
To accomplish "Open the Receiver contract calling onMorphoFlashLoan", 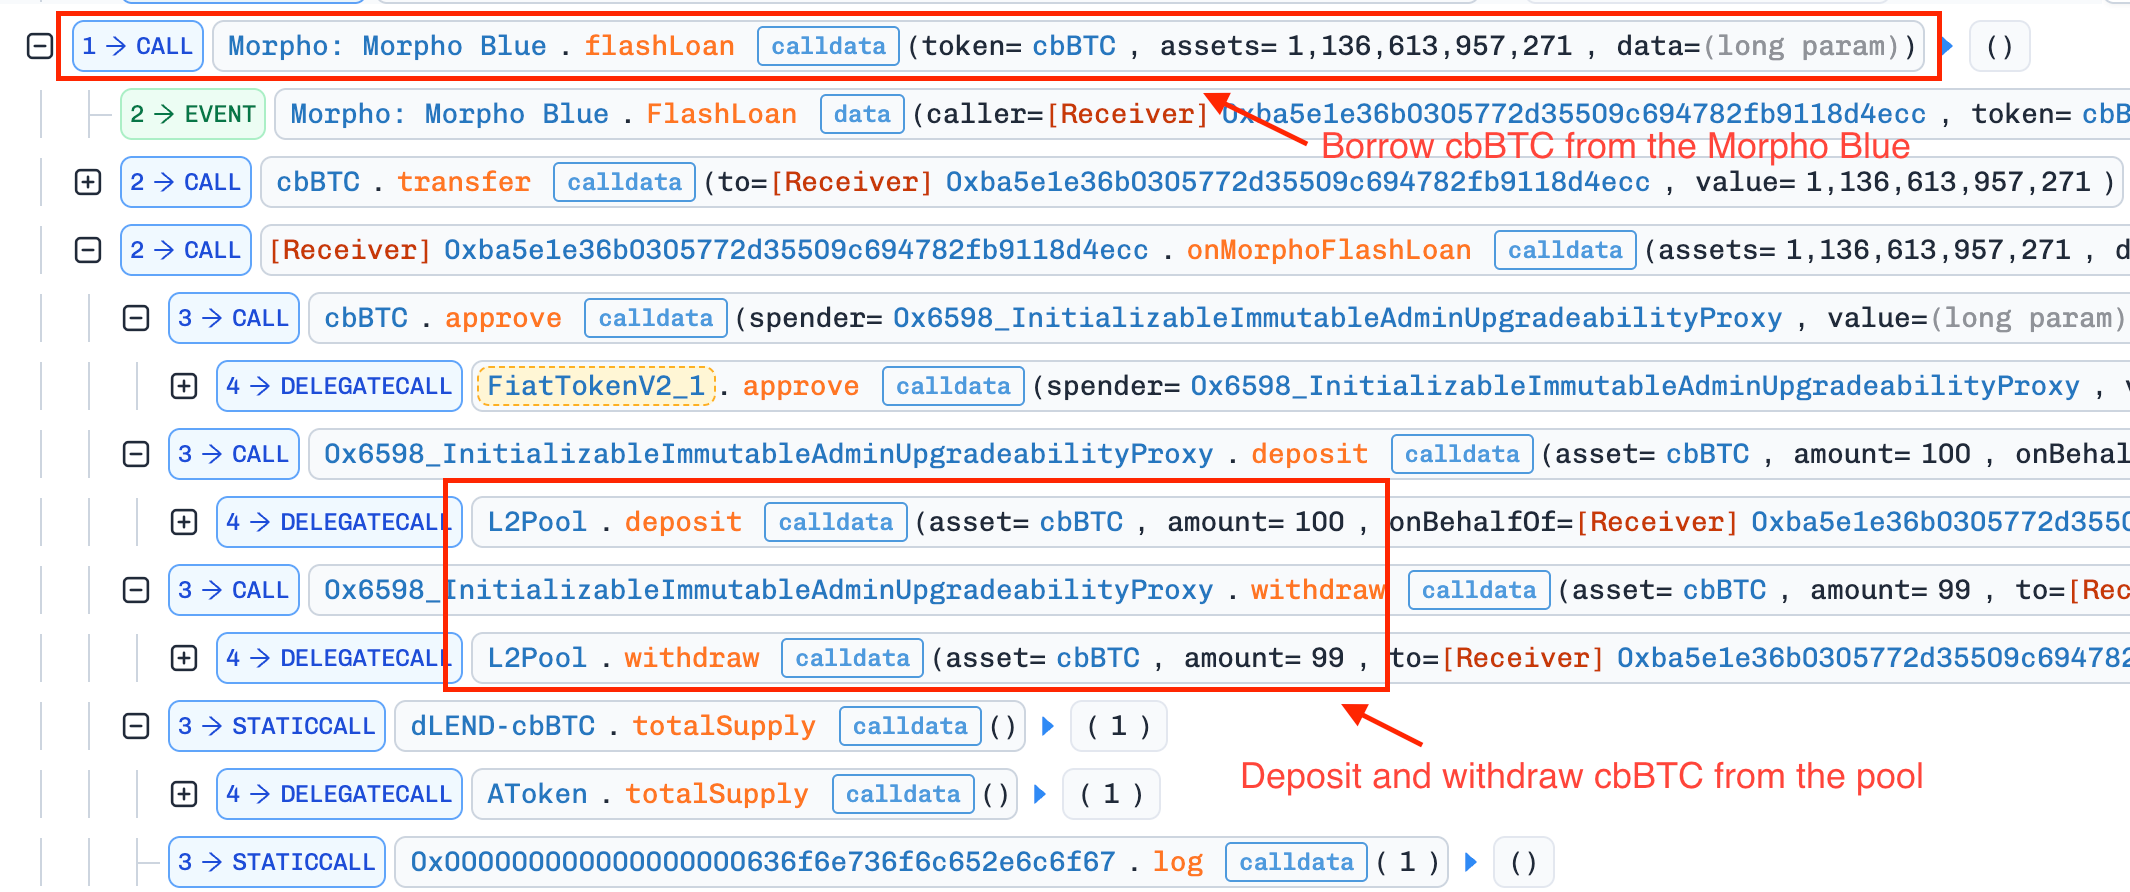I will pos(708,250).
